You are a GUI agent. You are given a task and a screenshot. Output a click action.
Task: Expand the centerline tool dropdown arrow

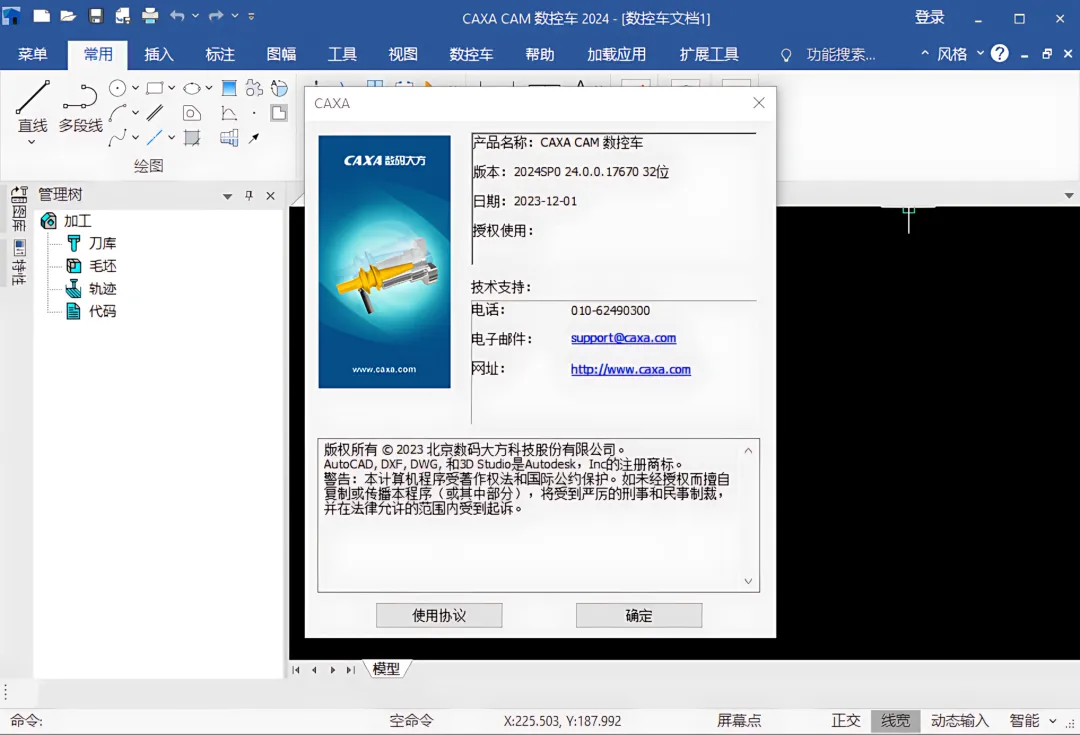point(172,138)
